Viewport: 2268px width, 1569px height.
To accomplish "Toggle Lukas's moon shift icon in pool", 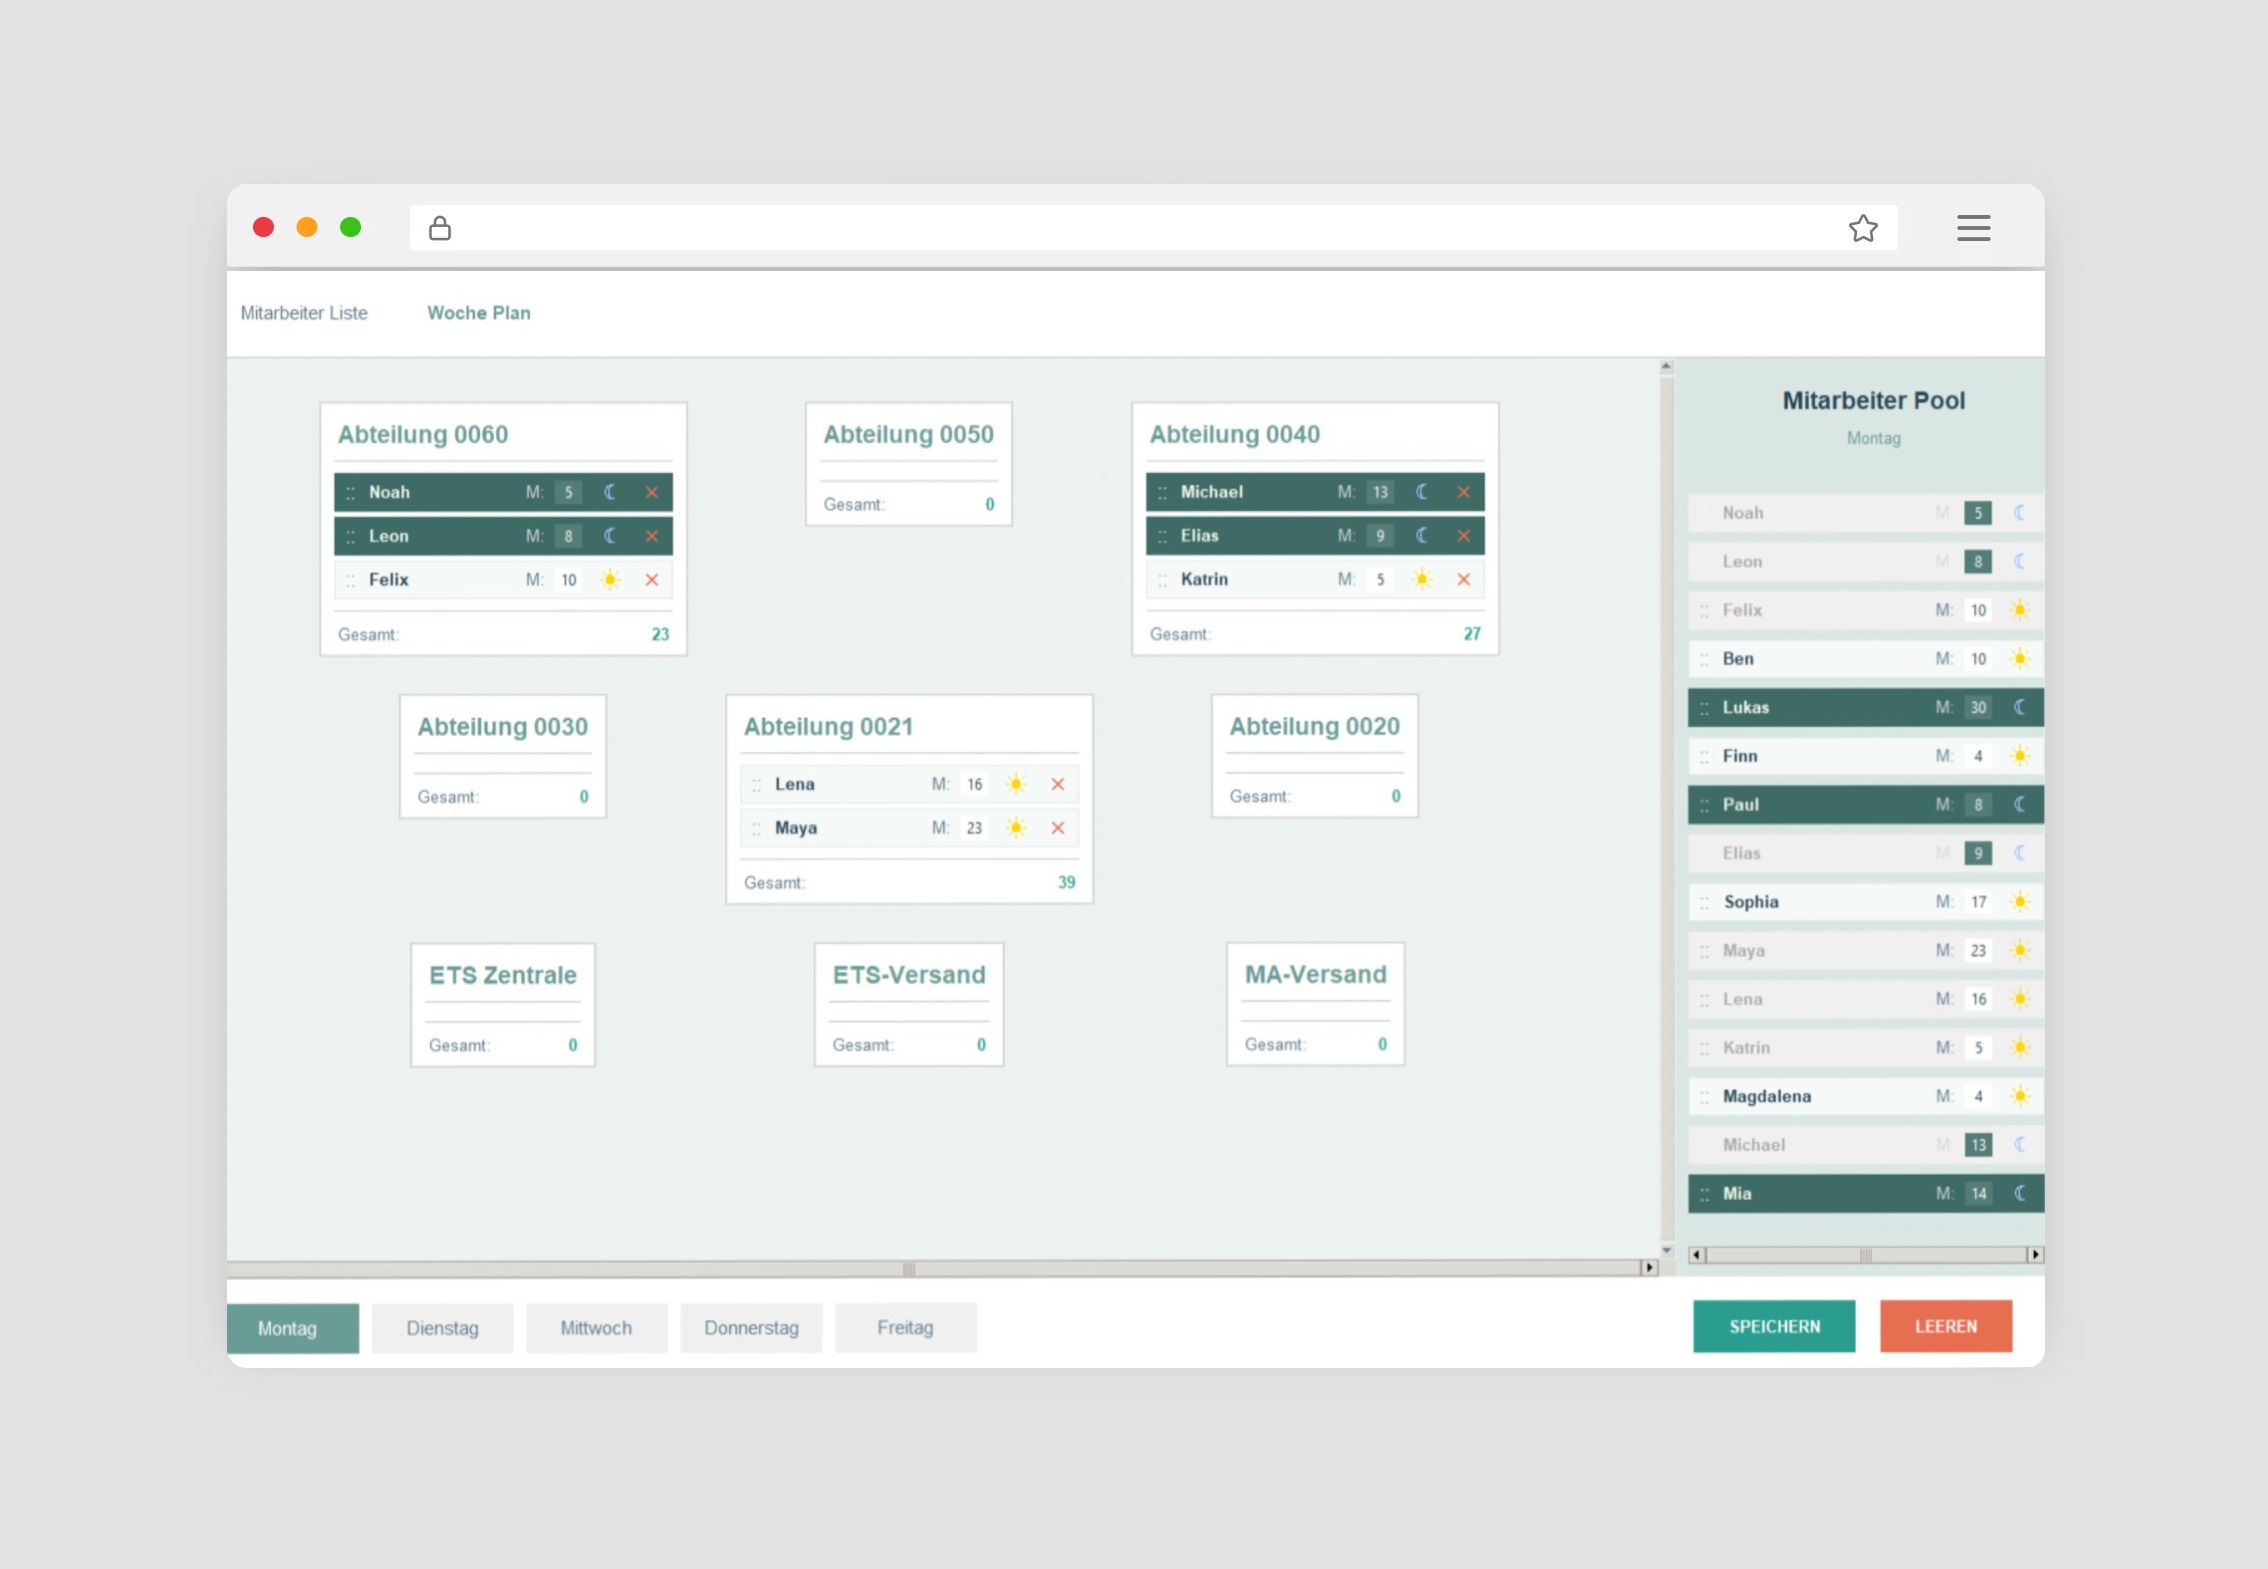I will (2020, 707).
